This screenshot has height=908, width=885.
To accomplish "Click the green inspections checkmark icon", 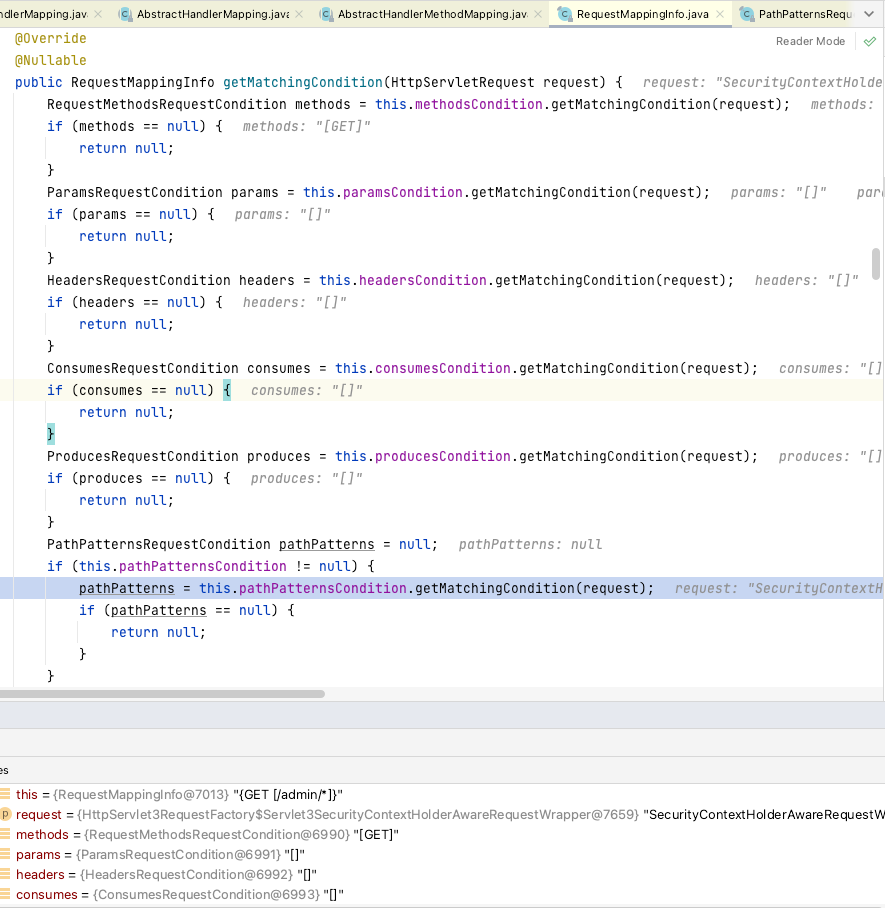I will pos(869,41).
